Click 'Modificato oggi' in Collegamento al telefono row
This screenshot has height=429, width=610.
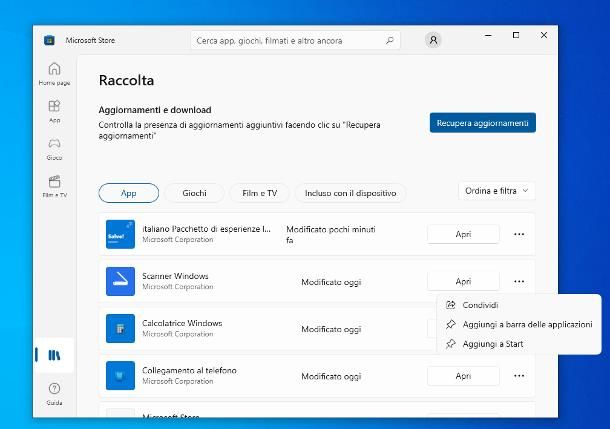click(331, 376)
